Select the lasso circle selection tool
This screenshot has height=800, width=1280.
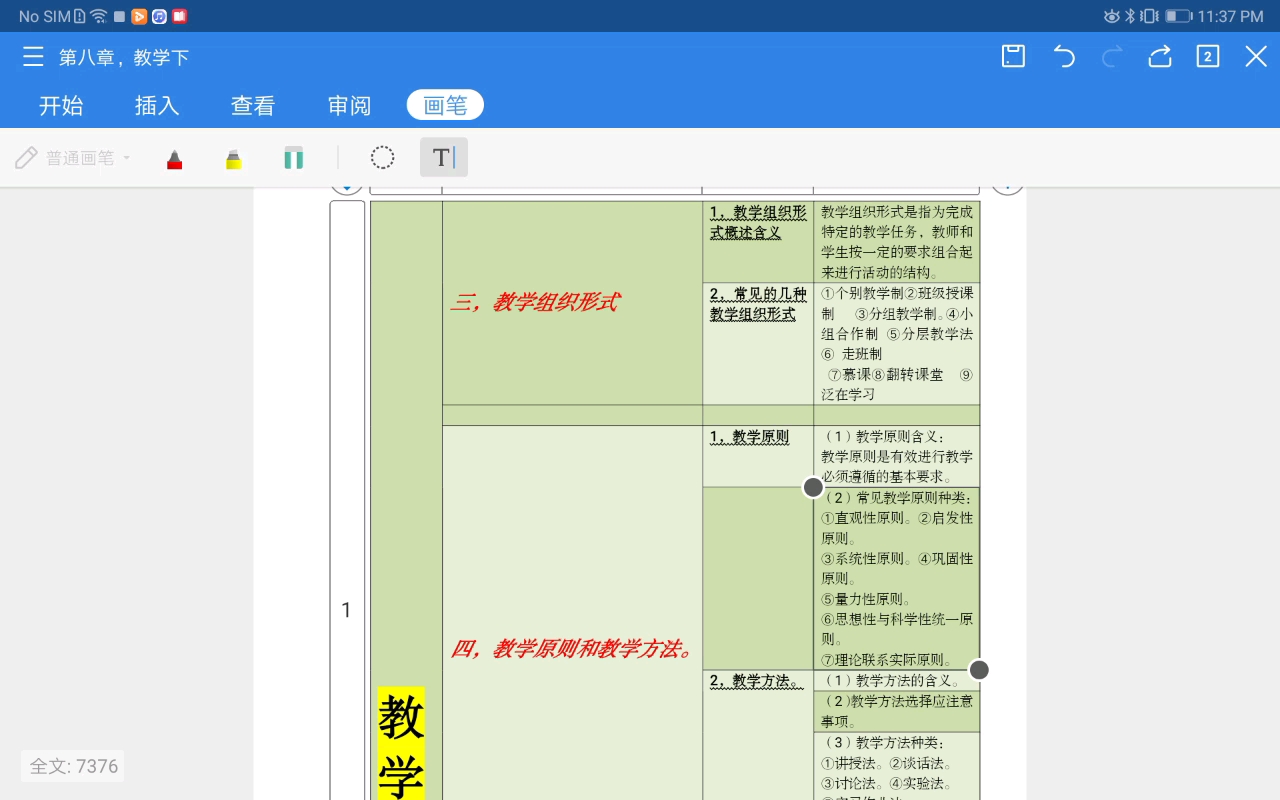[x=382, y=158]
